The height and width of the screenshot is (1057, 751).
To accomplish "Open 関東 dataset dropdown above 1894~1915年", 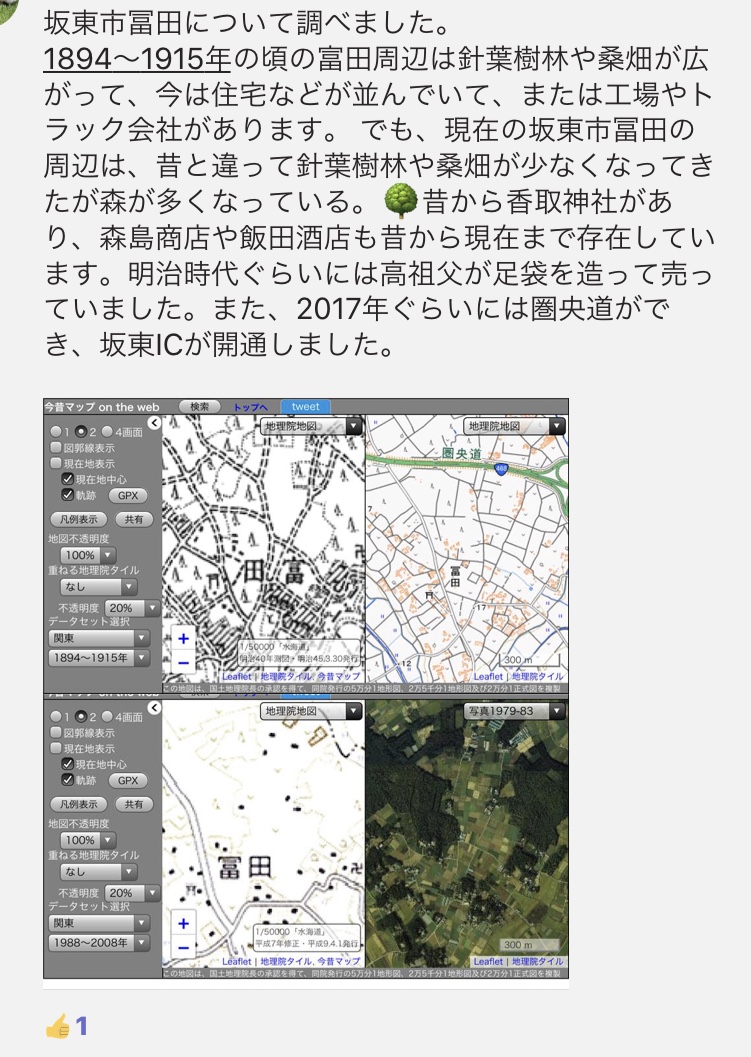I will 99,638.
